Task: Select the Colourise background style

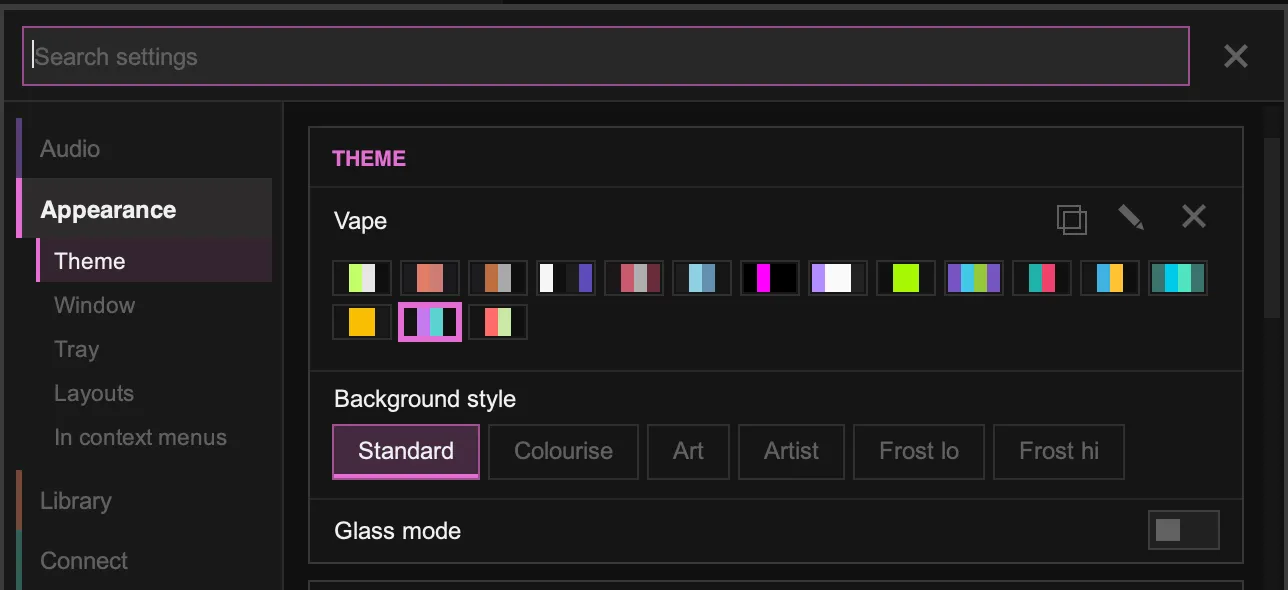Action: [x=563, y=451]
